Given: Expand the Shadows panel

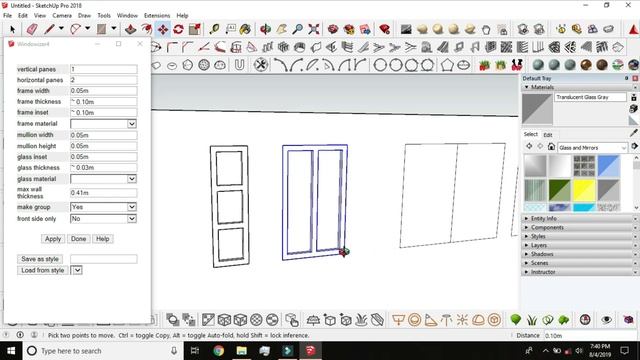Looking at the screenshot, I should click(x=527, y=254).
